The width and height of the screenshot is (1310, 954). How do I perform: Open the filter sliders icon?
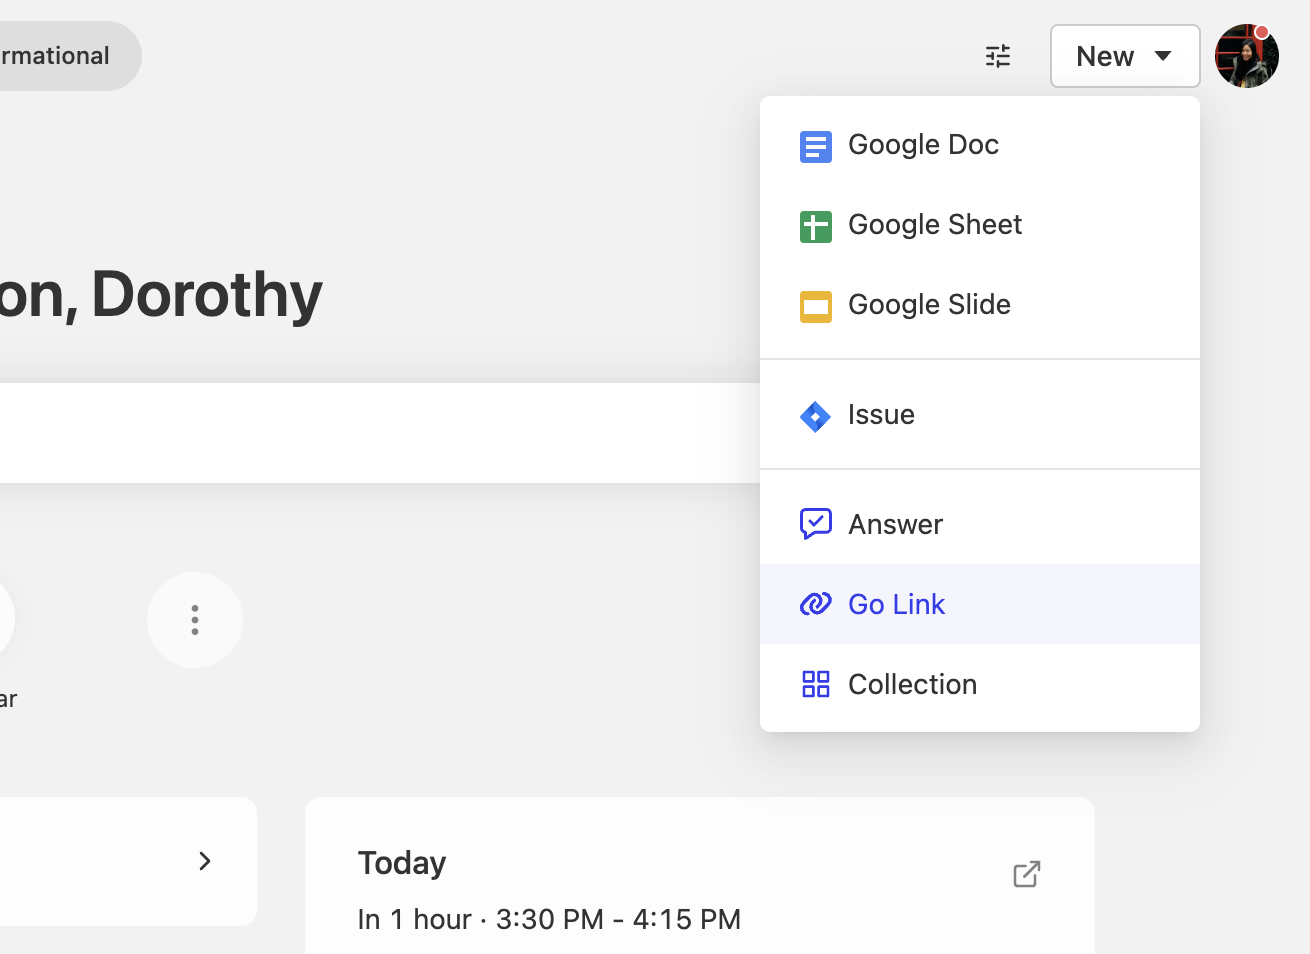[997, 56]
